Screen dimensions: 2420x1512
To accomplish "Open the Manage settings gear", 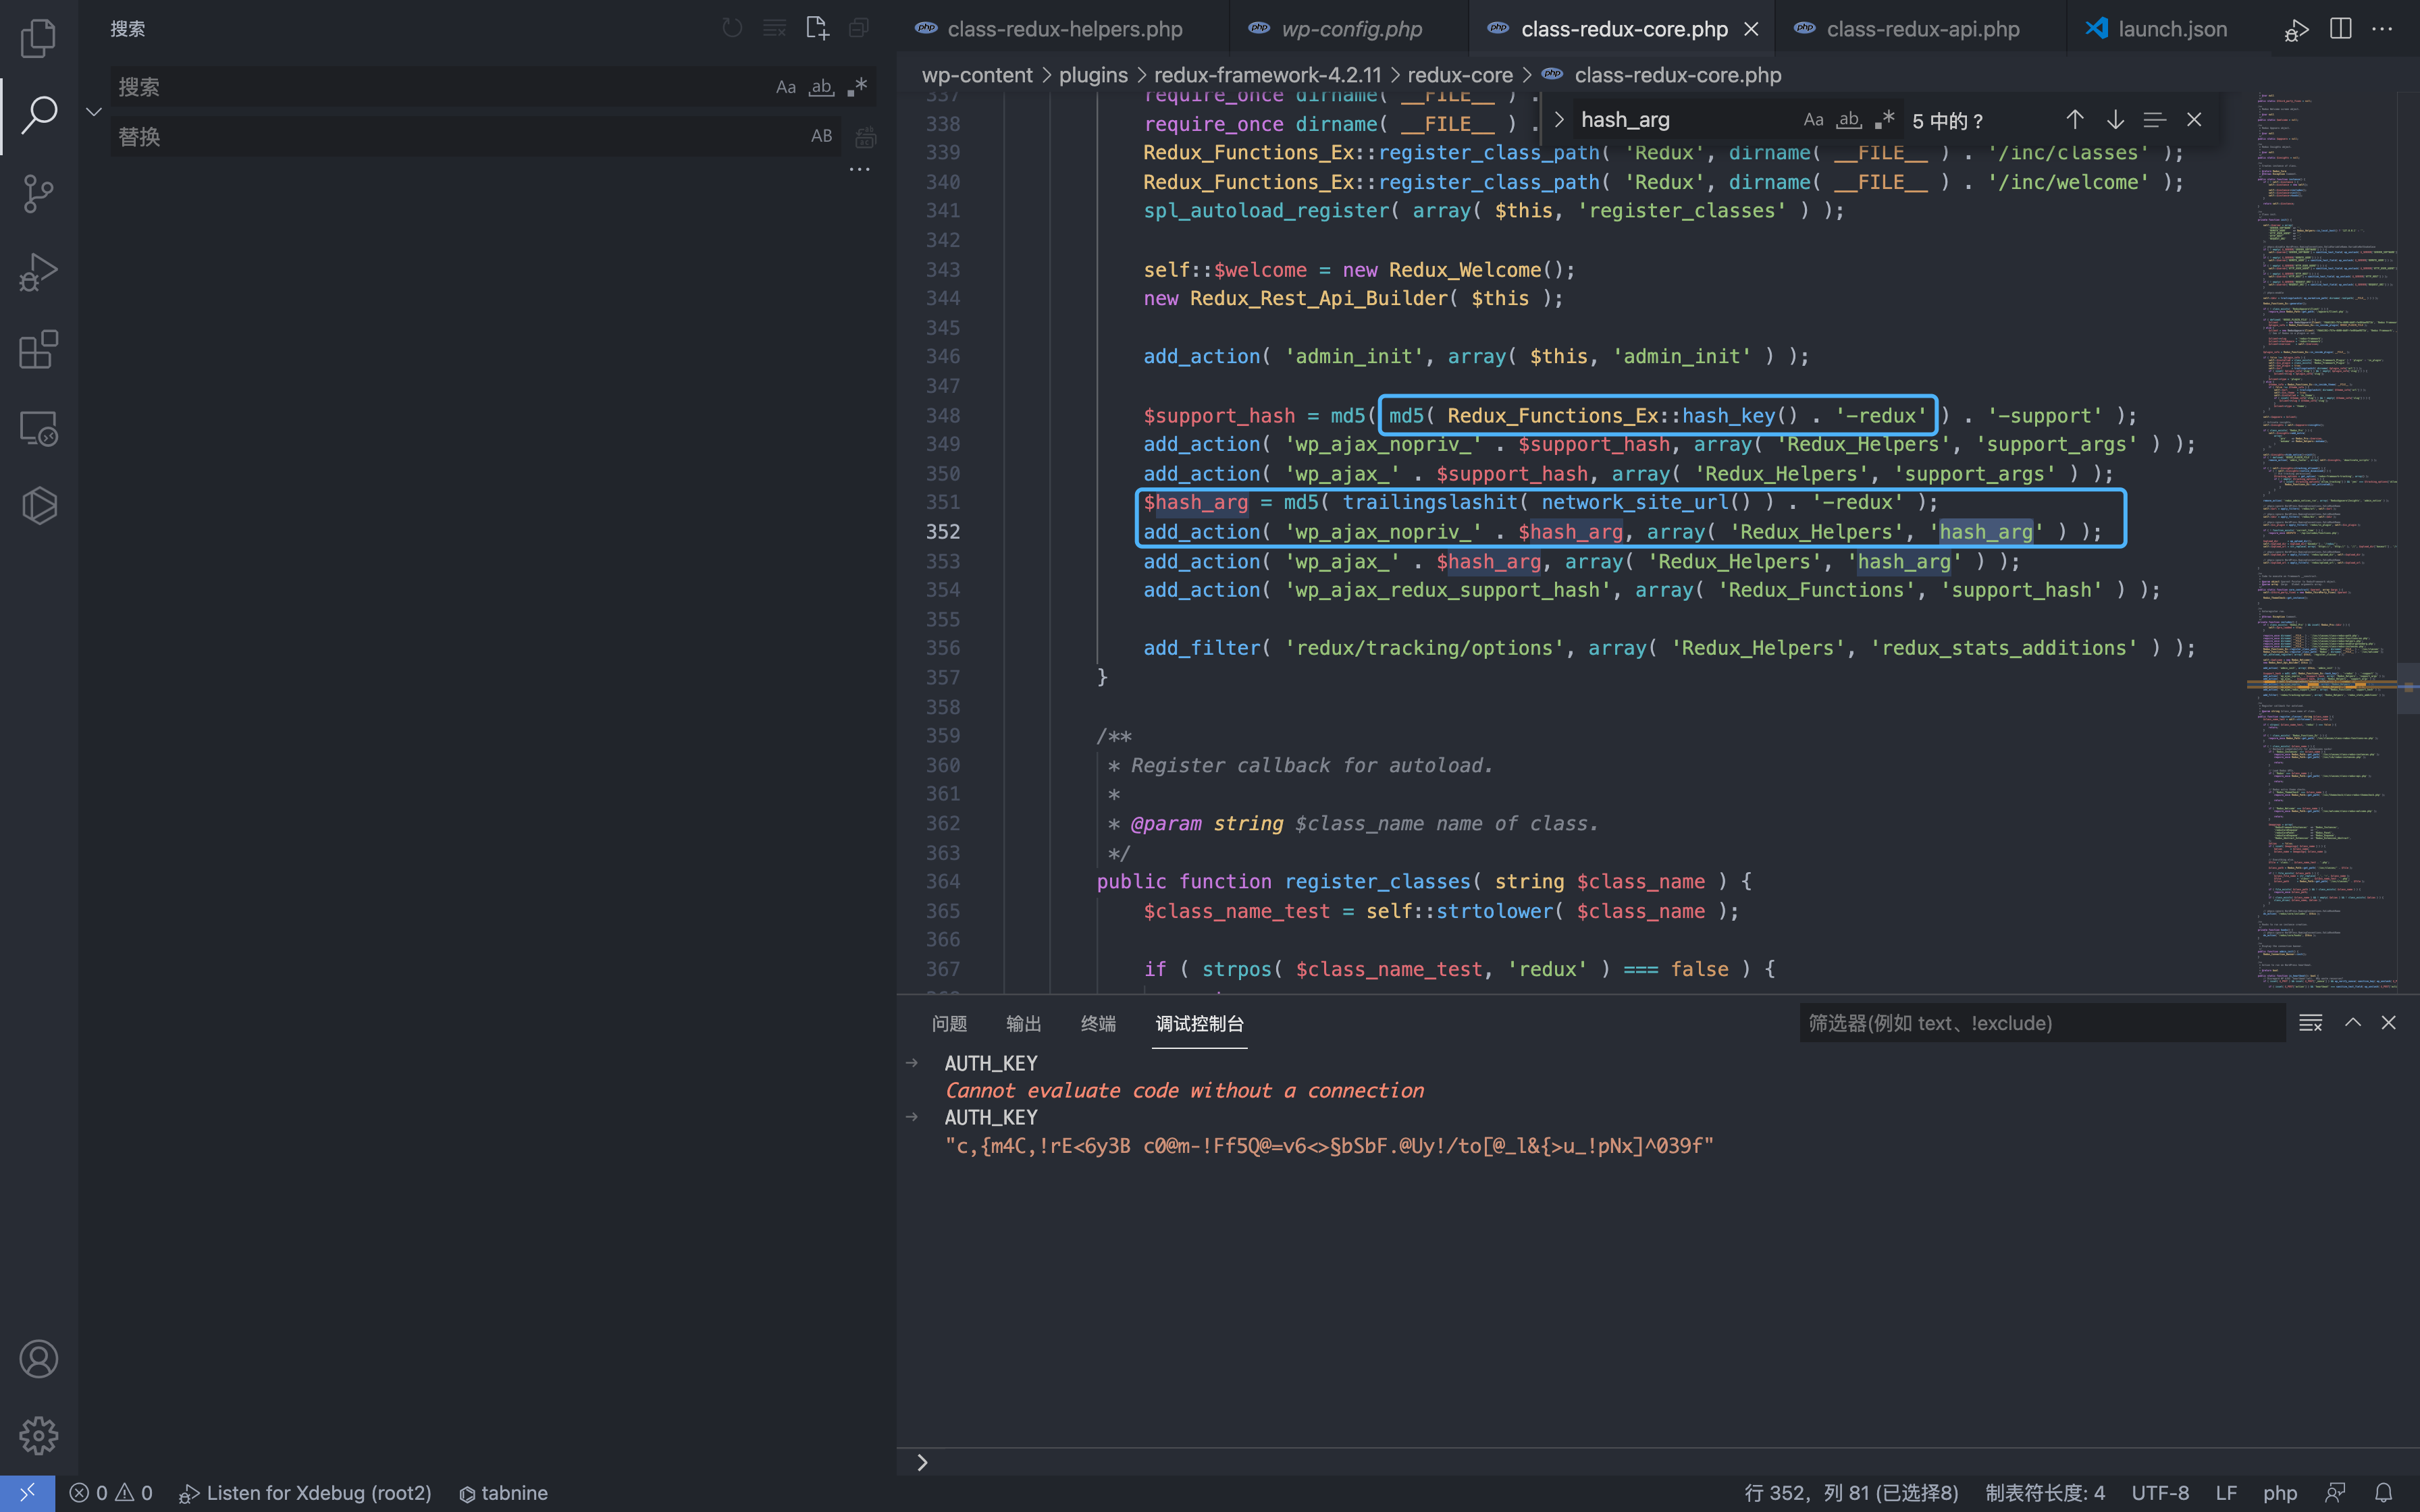I will coord(38,1436).
